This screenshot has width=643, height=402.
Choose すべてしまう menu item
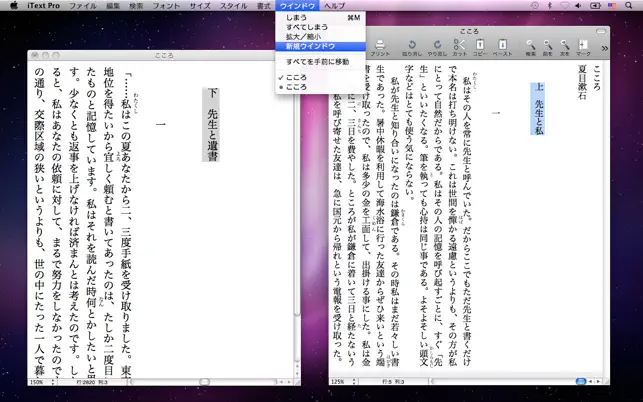320,27
